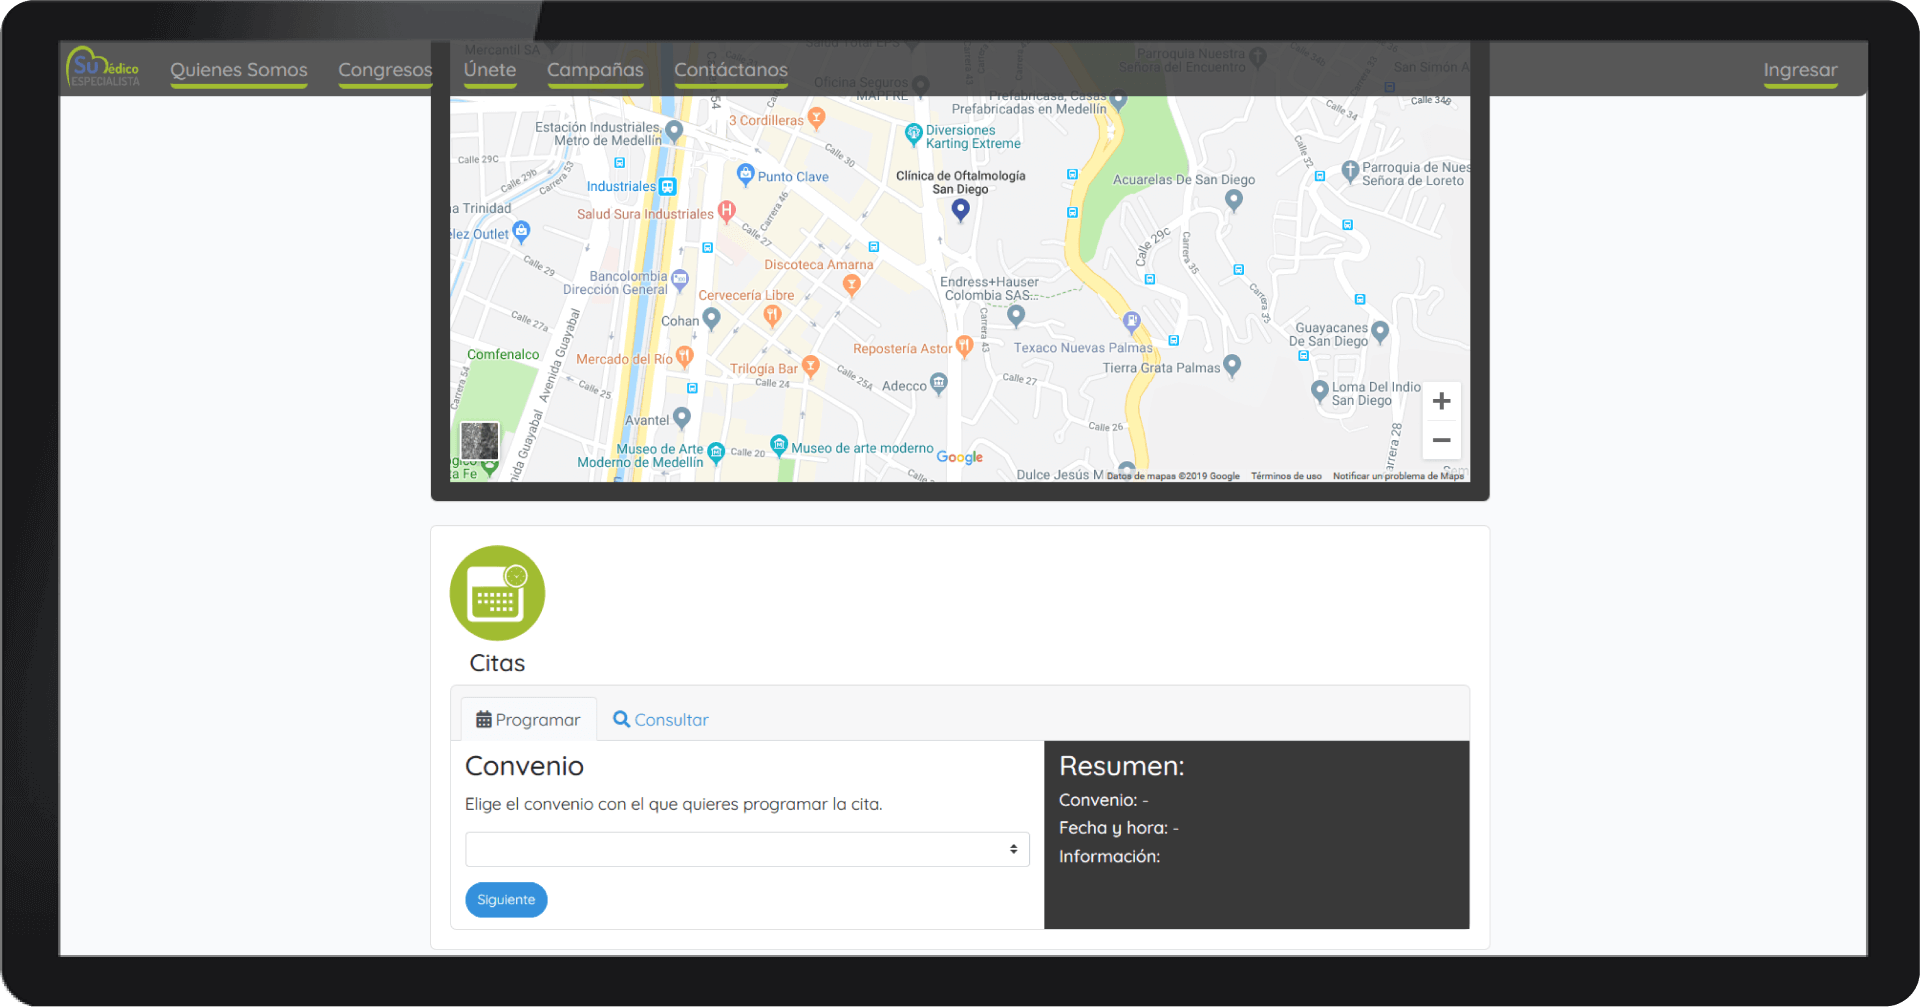Click the Endress+Hauser Colombia marker
Image resolution: width=1920 pixels, height=1007 pixels.
coord(1016,316)
